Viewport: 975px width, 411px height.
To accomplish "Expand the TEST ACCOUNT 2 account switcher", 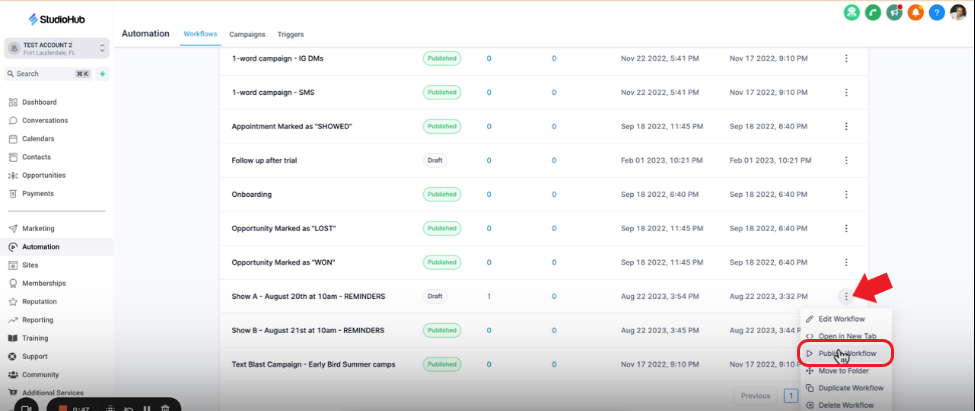I will tap(57, 48).
